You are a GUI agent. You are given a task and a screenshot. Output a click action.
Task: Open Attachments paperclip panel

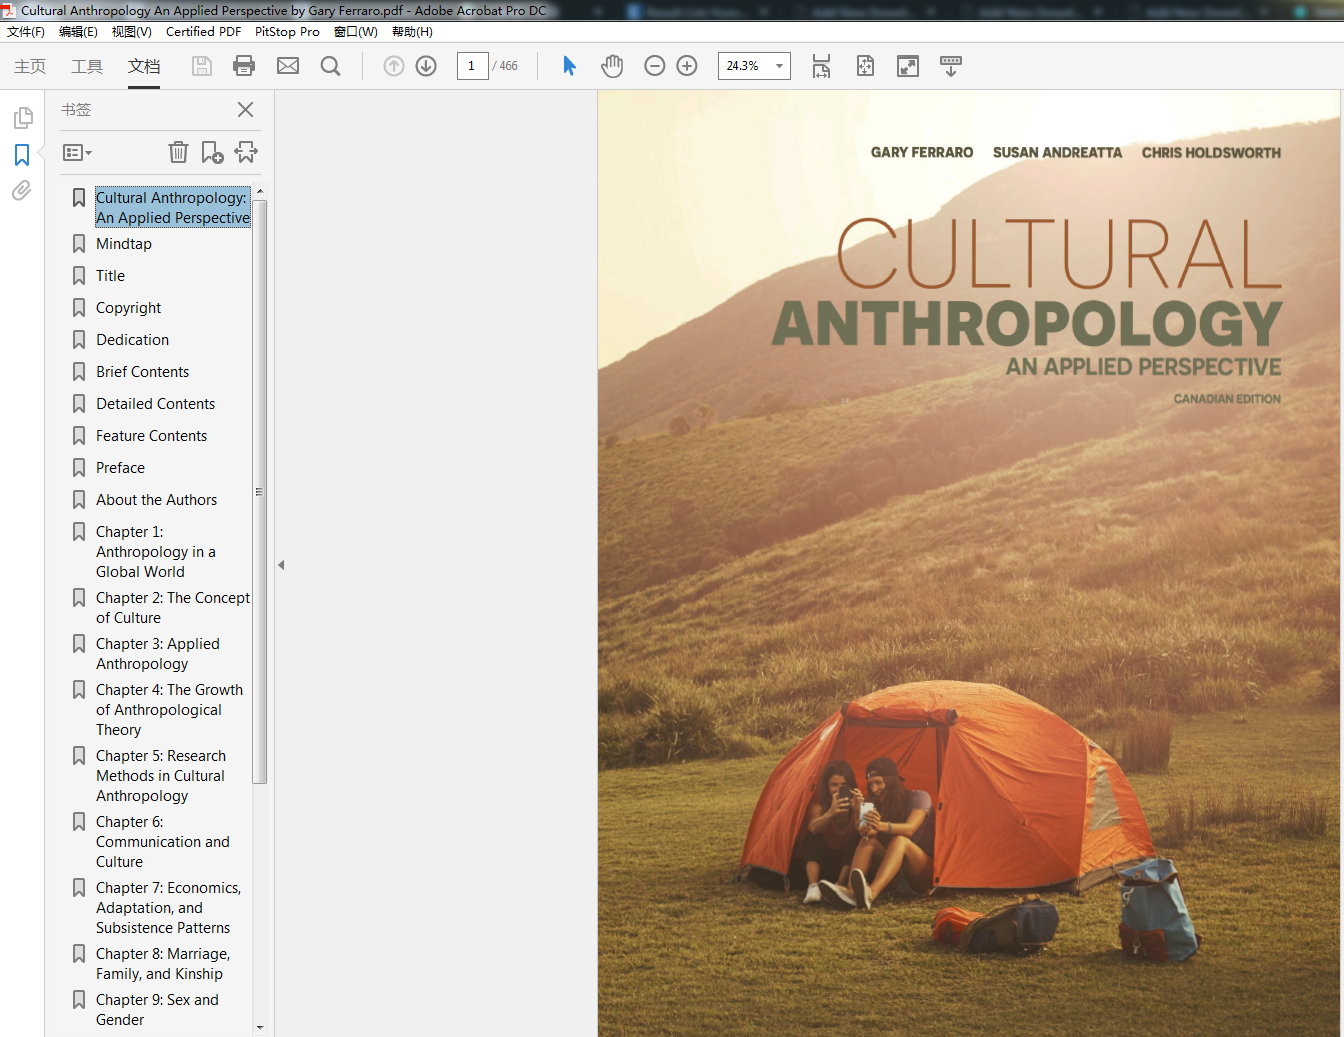tap(22, 190)
